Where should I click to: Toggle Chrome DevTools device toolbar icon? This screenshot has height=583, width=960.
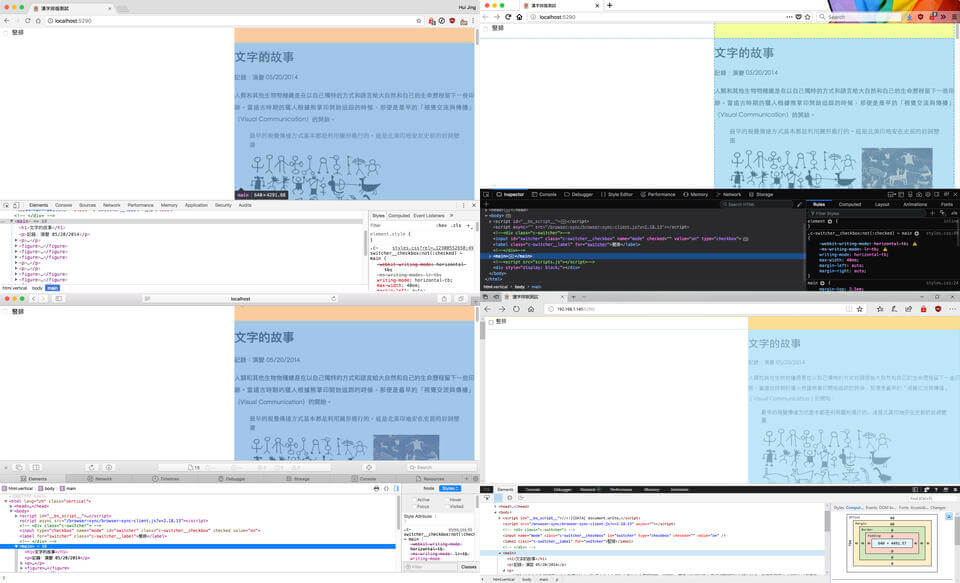[16, 205]
